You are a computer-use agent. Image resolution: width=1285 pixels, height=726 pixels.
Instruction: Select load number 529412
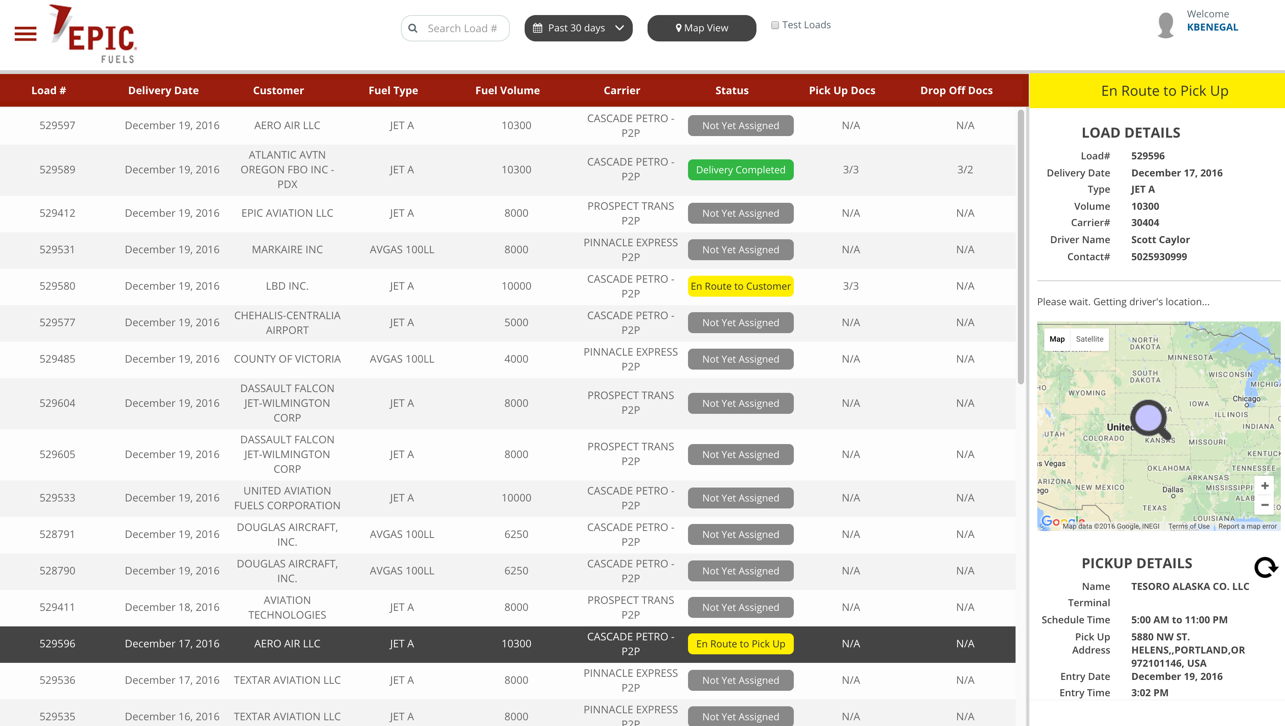tap(57, 213)
